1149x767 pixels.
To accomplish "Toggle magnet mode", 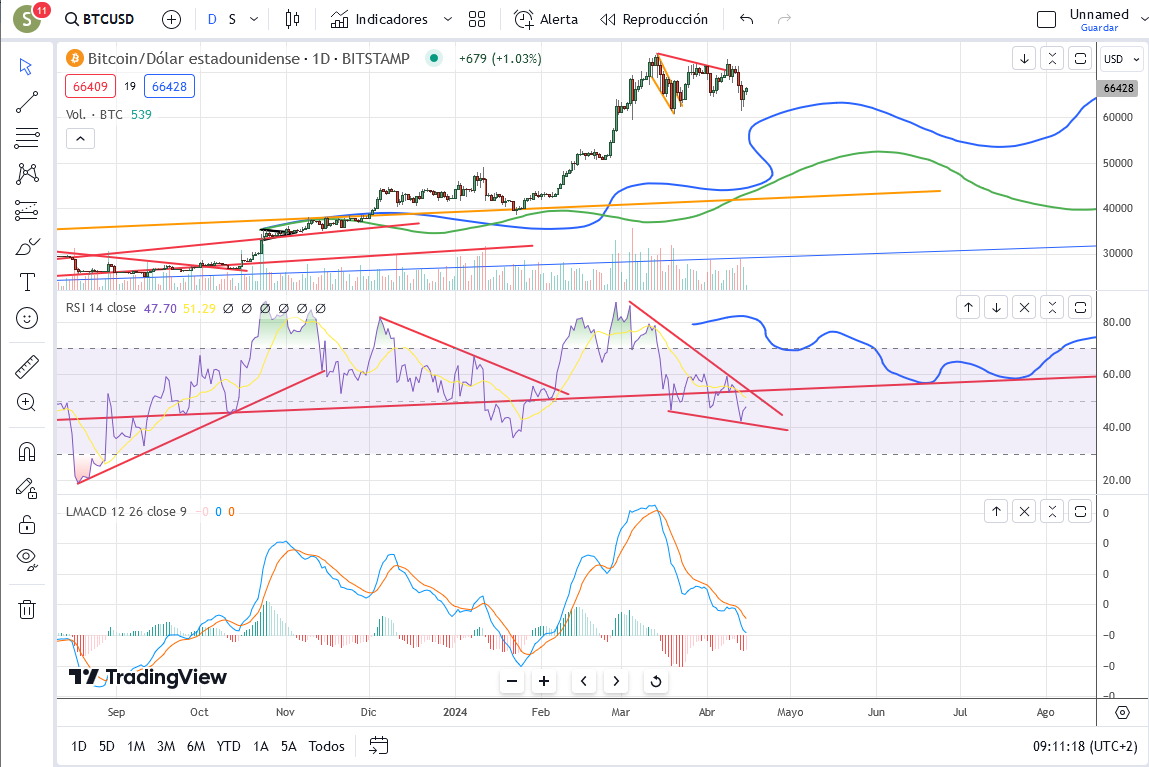I will (26, 452).
